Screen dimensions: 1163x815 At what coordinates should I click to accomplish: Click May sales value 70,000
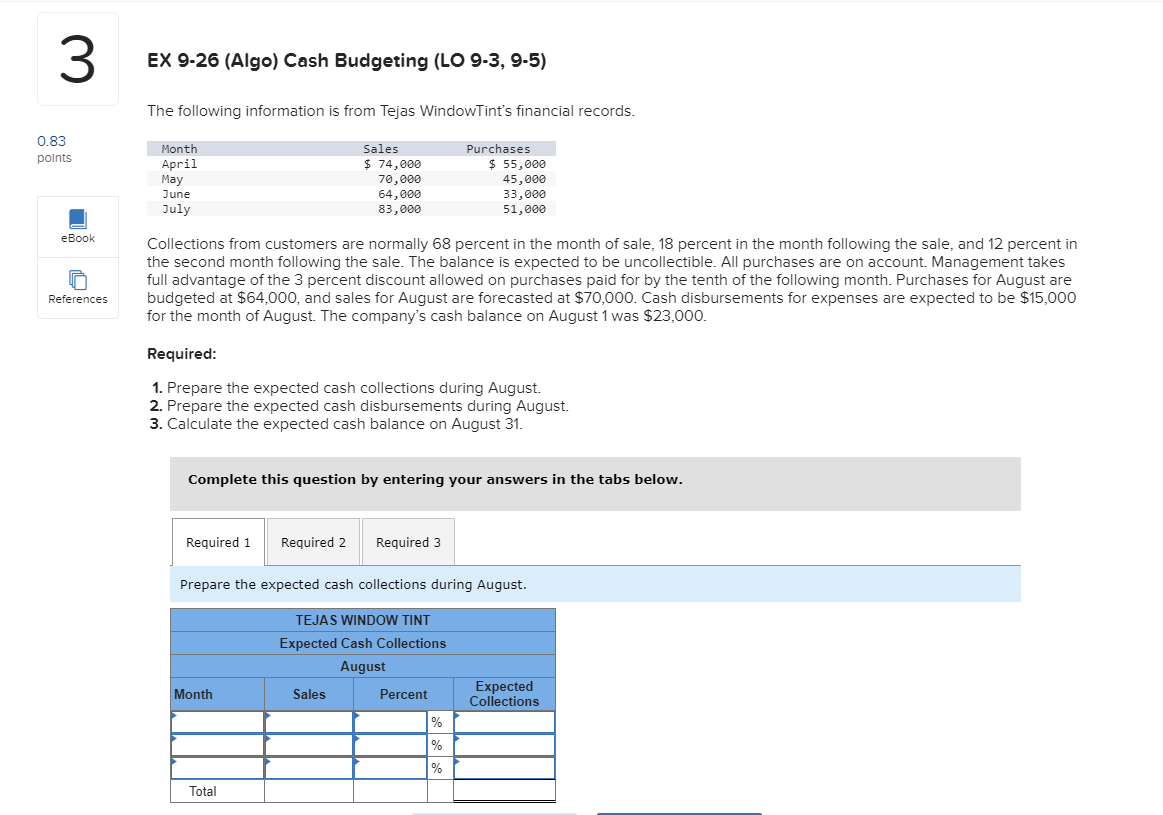399,179
